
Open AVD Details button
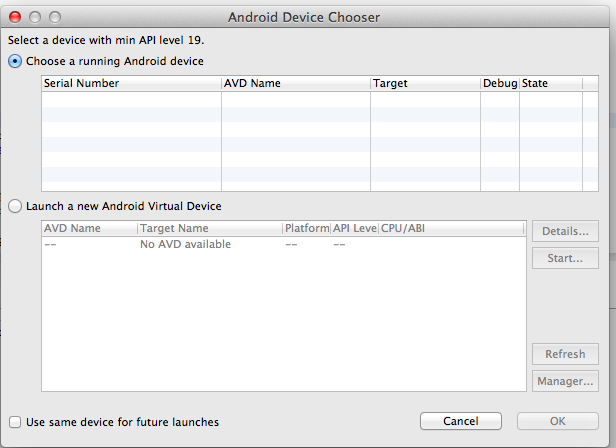coord(565,231)
